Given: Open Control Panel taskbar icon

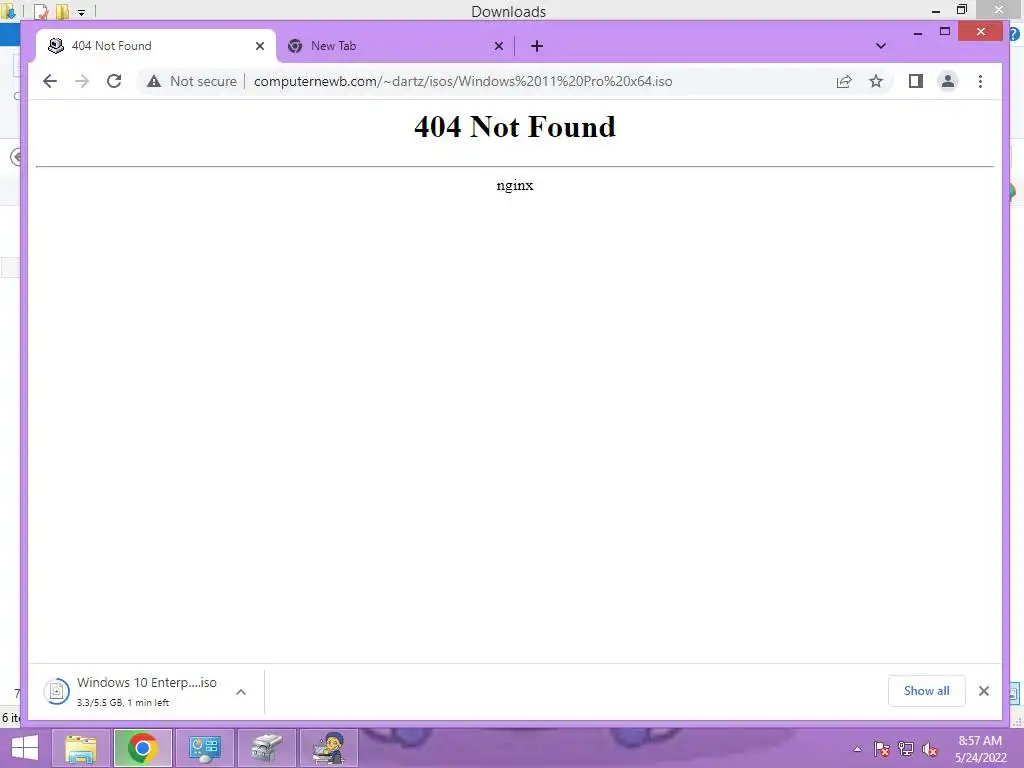Looking at the screenshot, I should click(x=204, y=748).
